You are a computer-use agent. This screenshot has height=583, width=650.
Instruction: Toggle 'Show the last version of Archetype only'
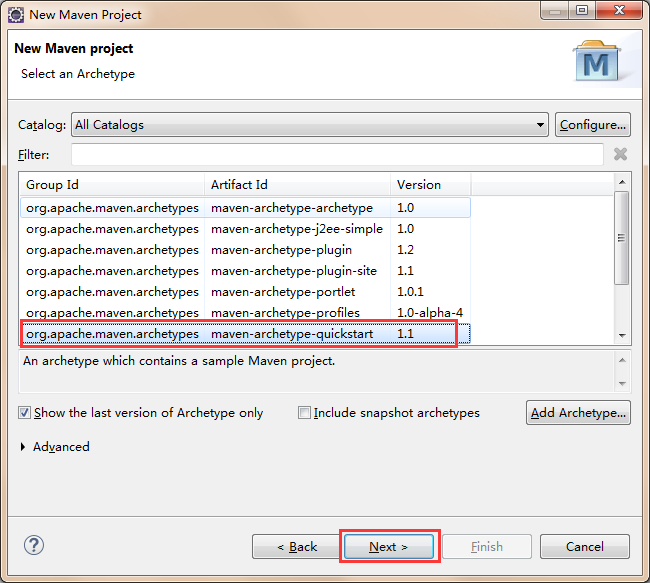24,412
